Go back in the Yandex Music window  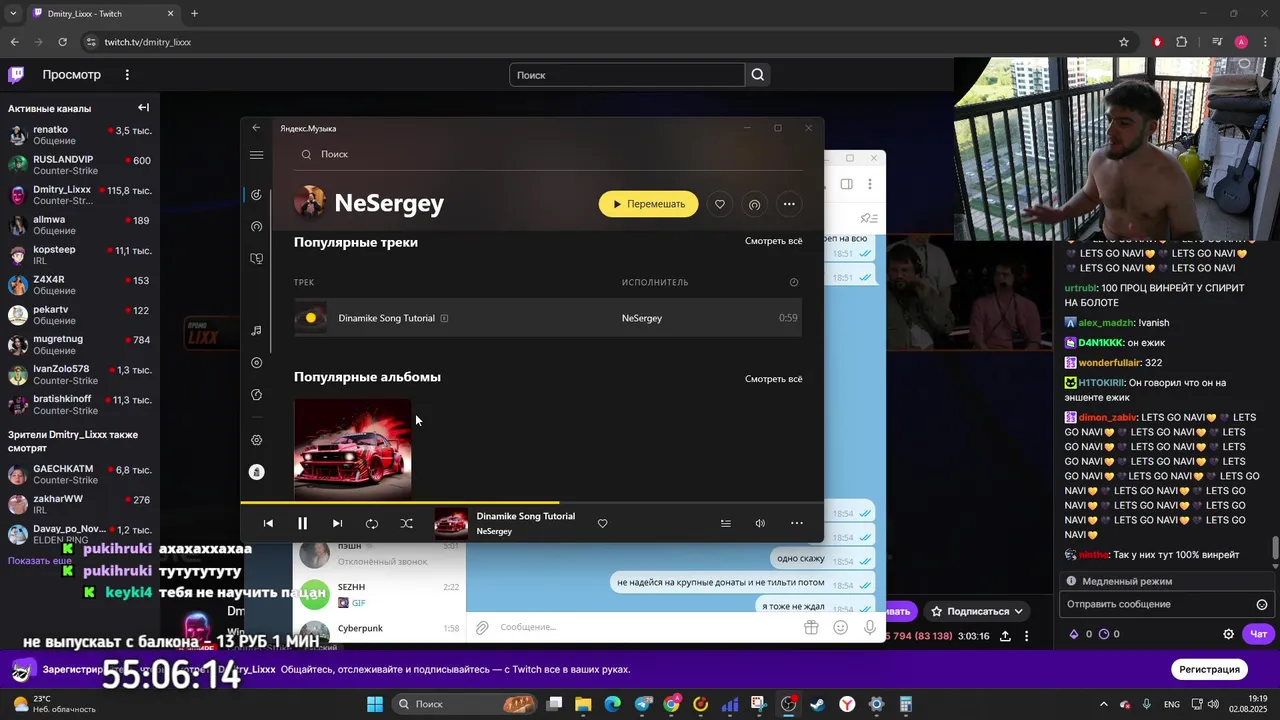coord(256,128)
